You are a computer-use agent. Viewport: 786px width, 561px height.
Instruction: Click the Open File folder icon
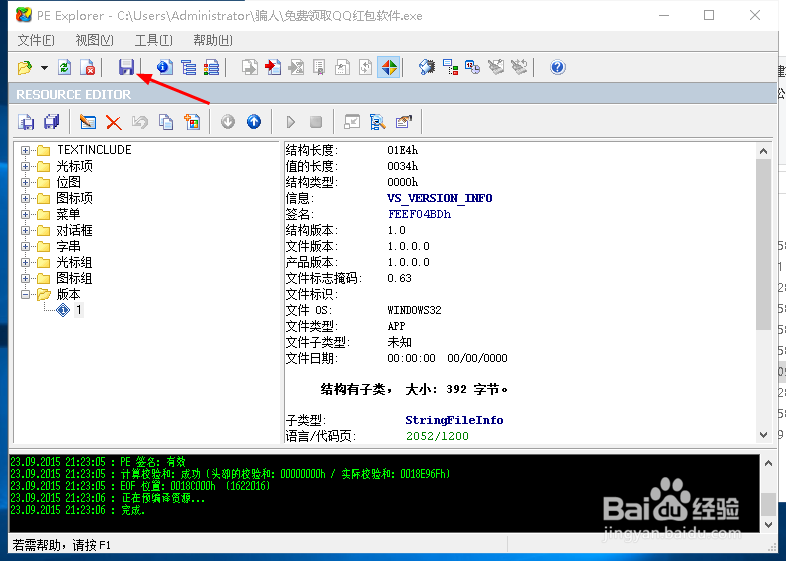pyautogui.click(x=25, y=67)
